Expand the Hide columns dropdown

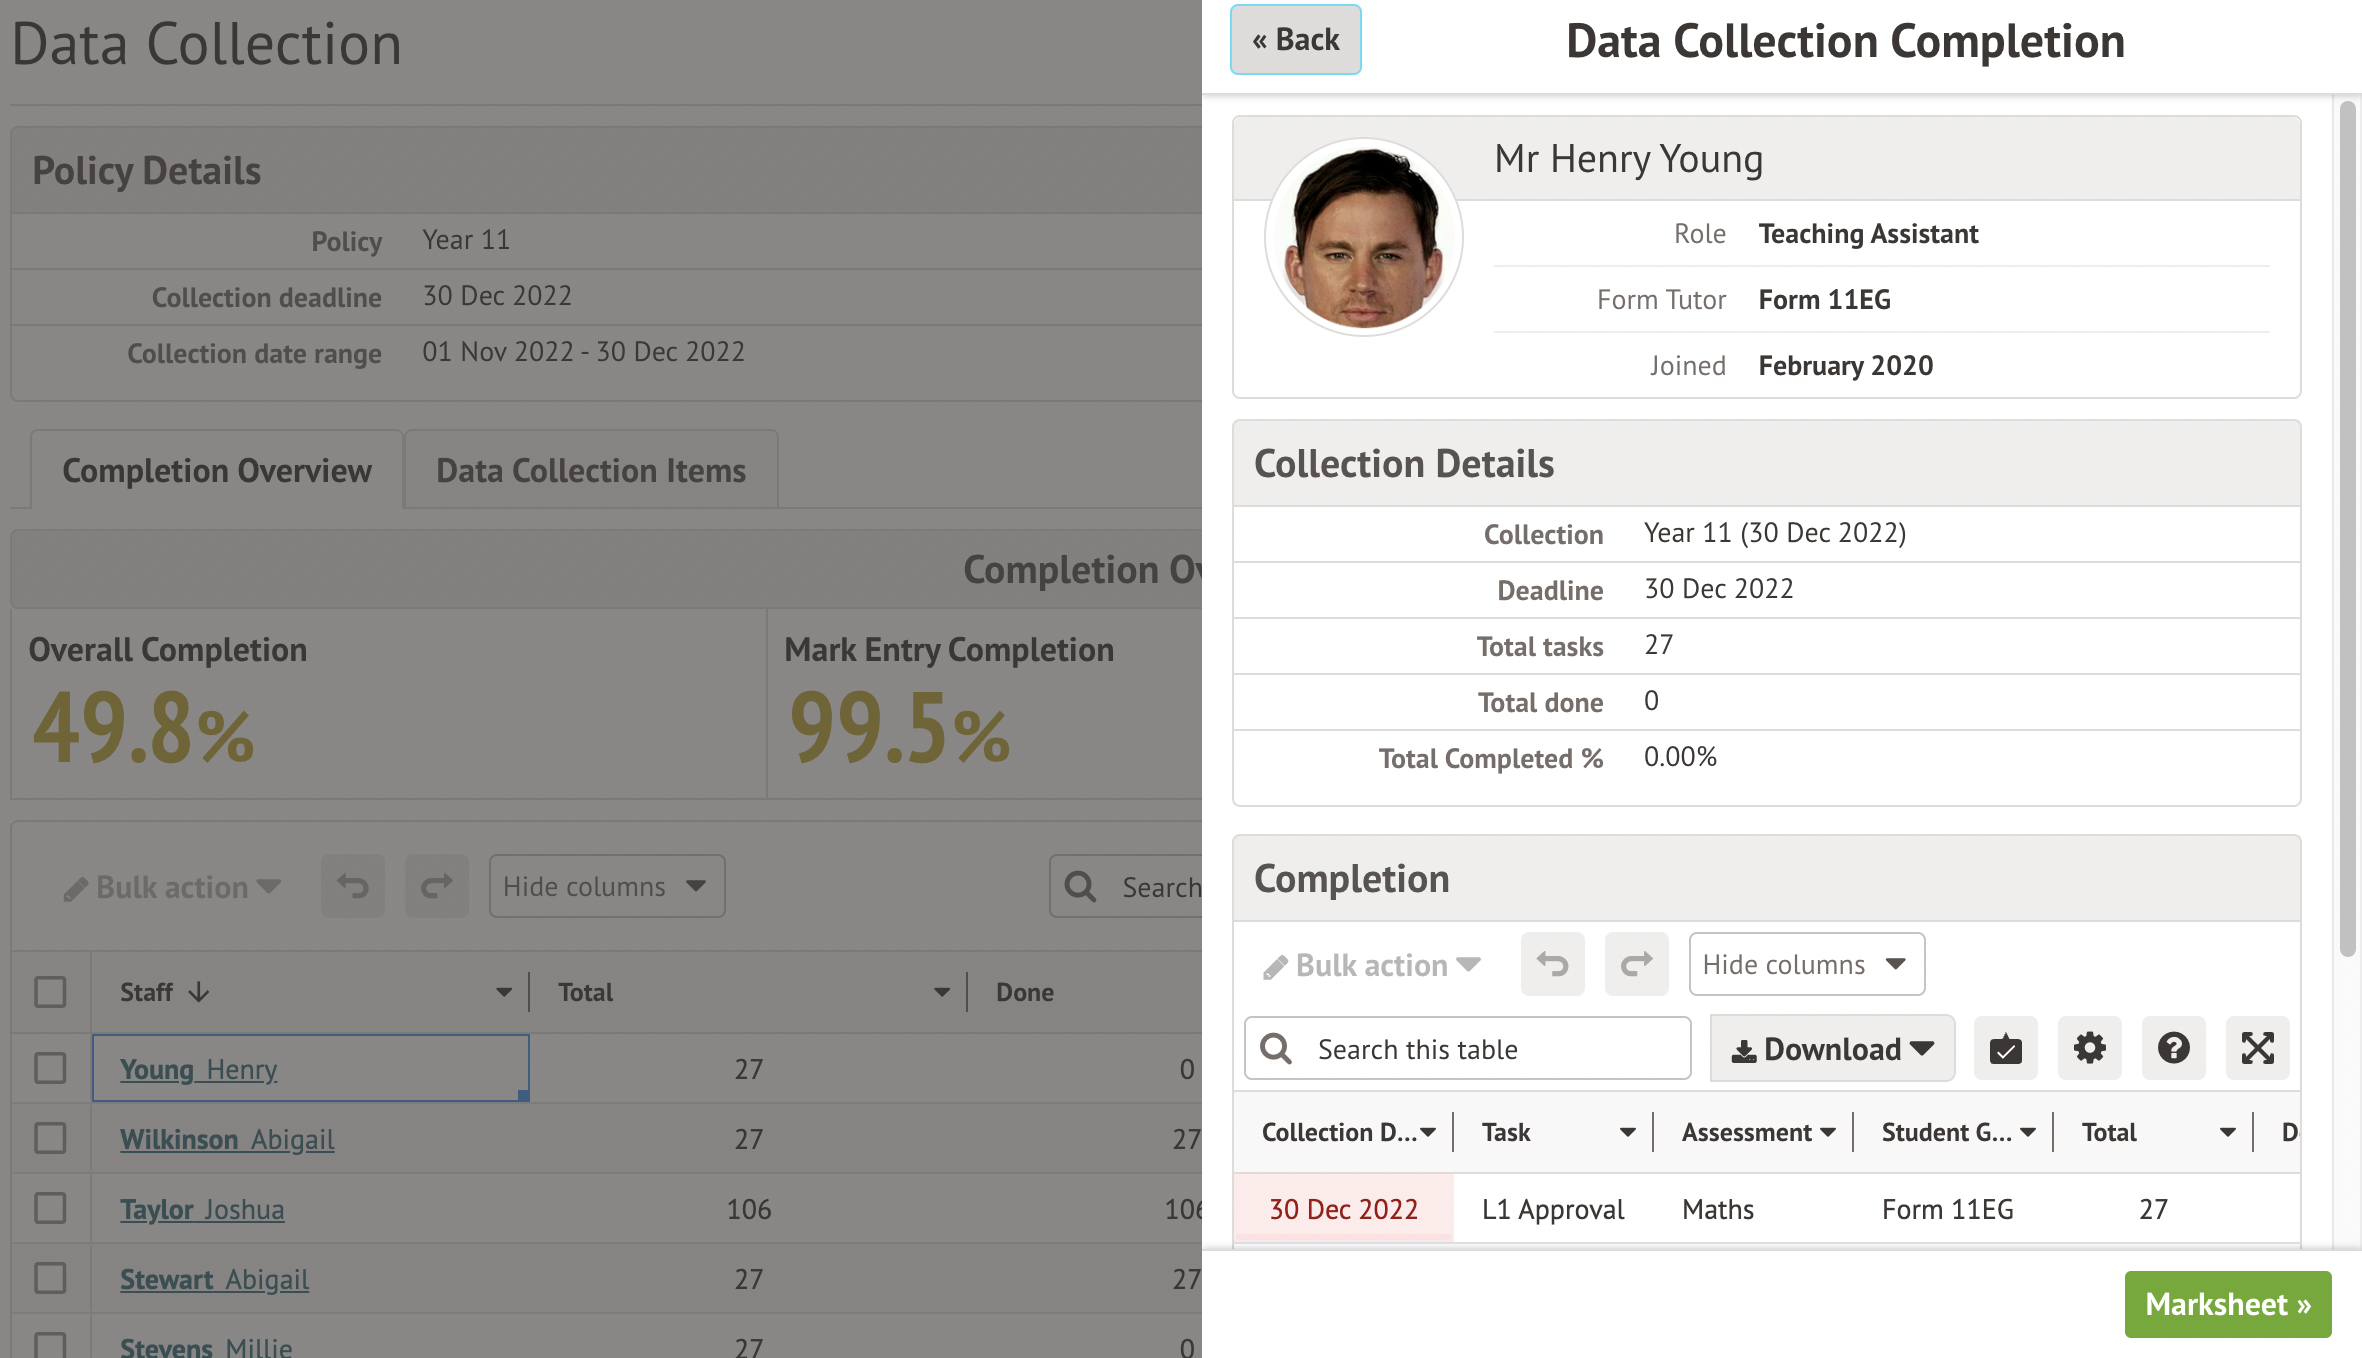click(x=1806, y=964)
